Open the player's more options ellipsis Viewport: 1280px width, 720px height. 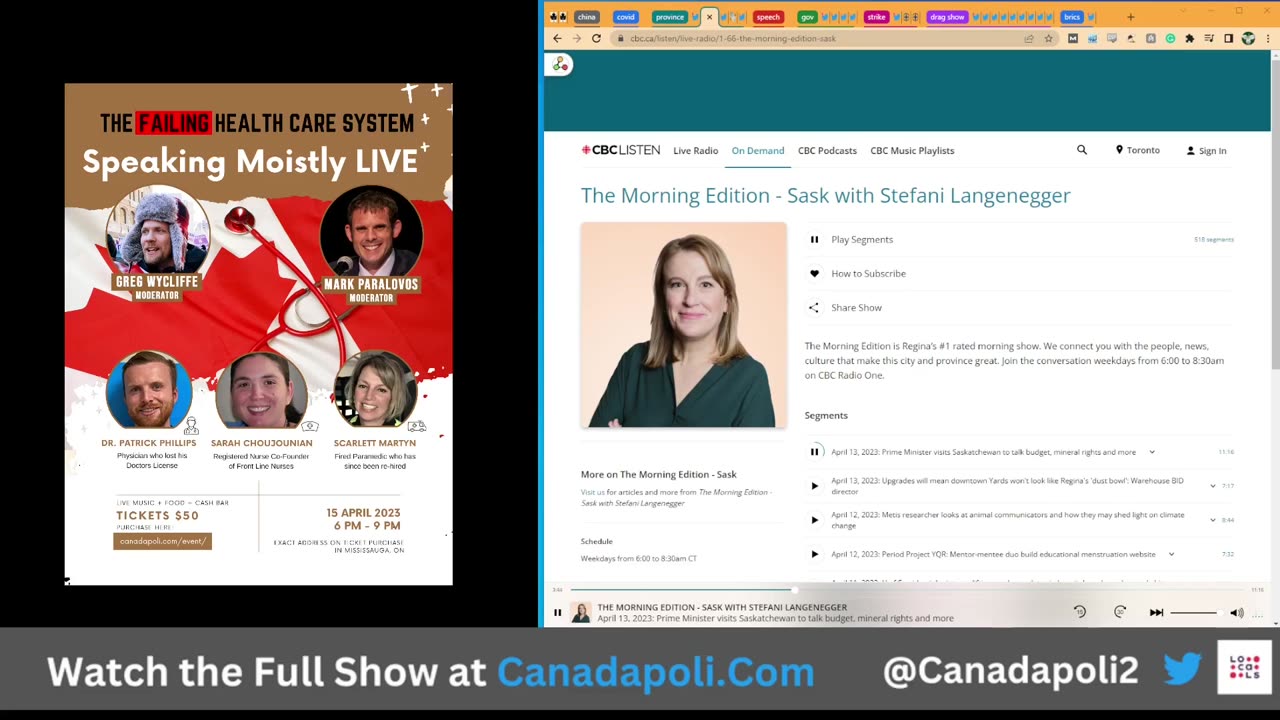(x=1258, y=614)
